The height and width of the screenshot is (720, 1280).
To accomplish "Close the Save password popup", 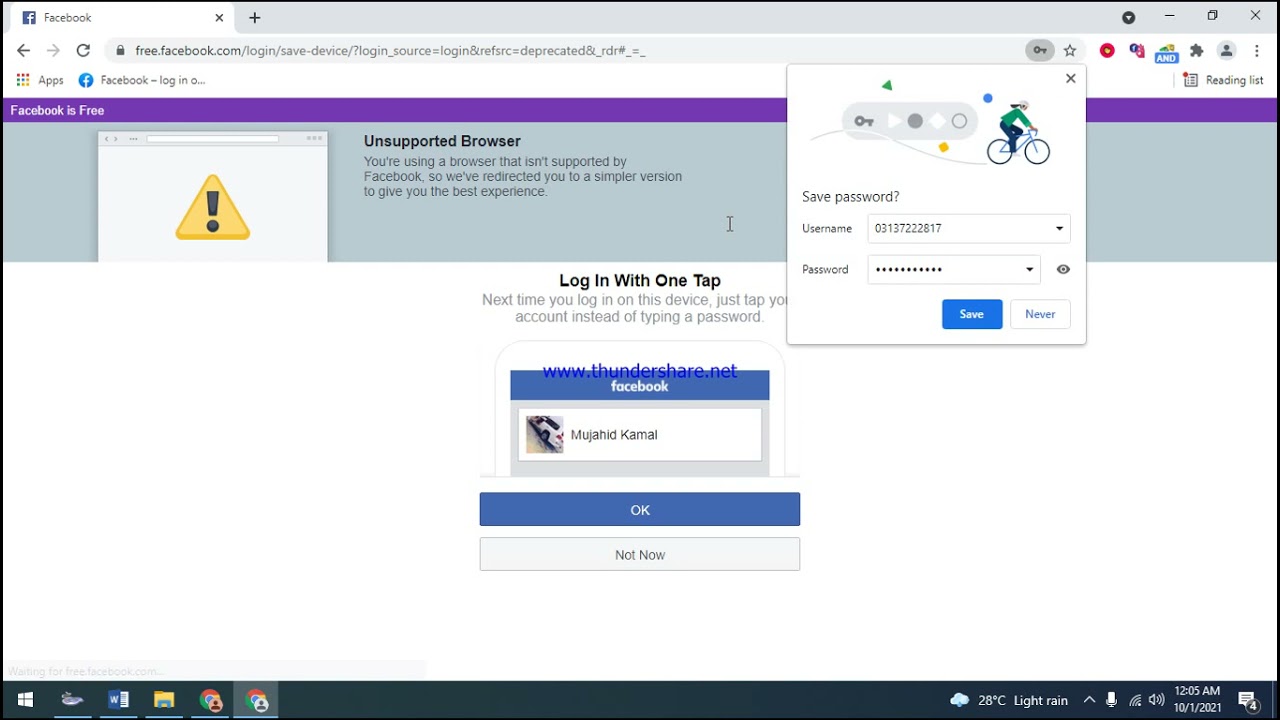I will coord(1071,78).
